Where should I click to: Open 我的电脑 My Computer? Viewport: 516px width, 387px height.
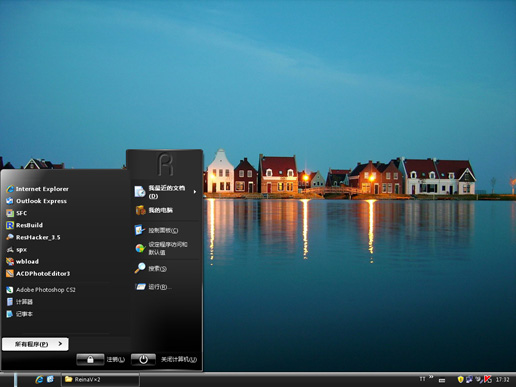154,210
